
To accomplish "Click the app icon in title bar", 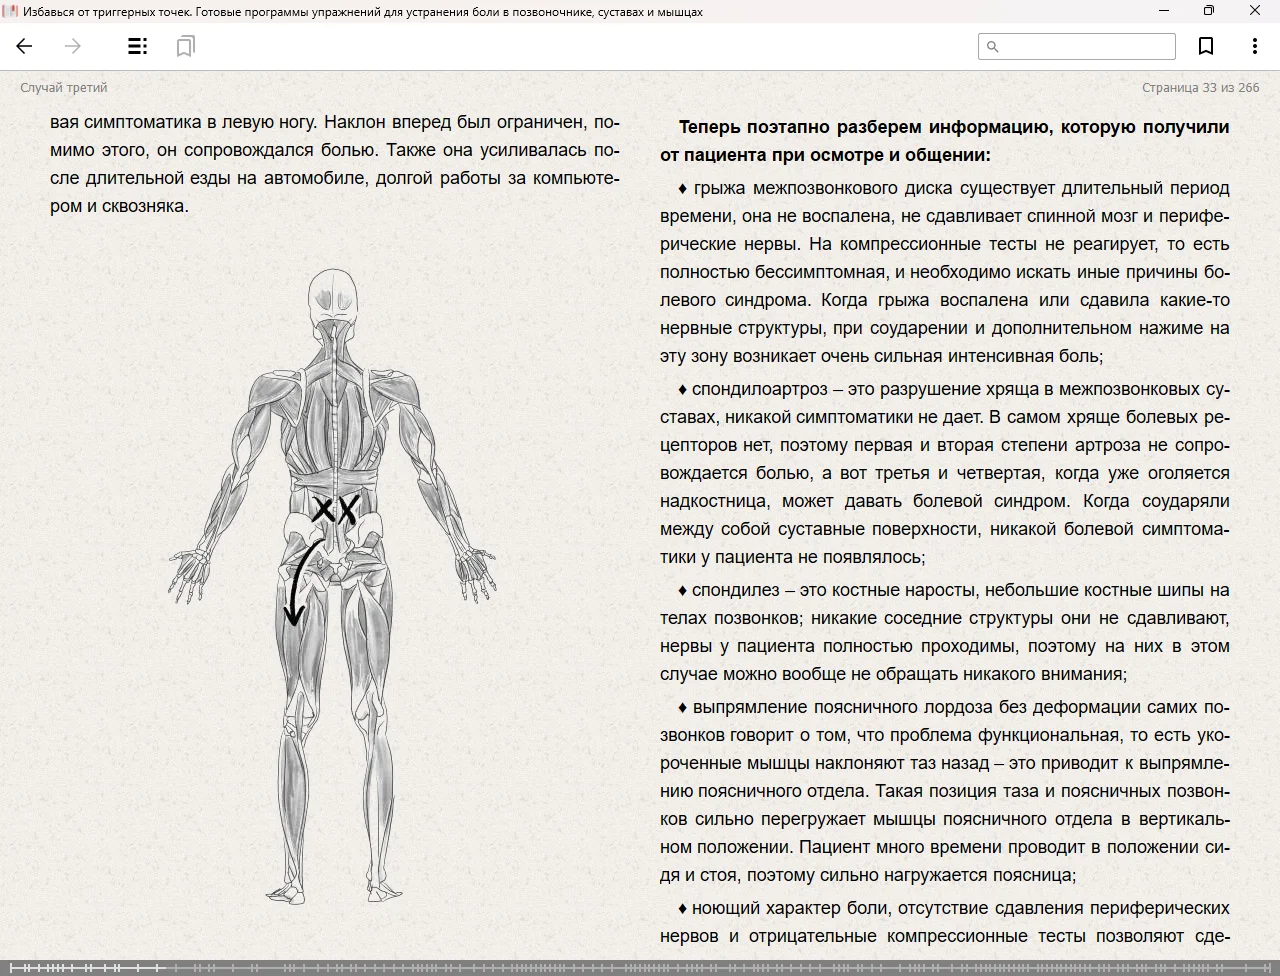I will 9,11.
